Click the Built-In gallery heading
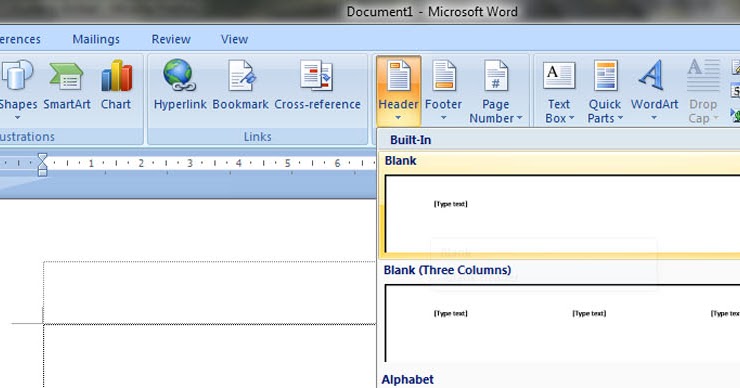Image resolution: width=740 pixels, height=388 pixels. (x=410, y=140)
